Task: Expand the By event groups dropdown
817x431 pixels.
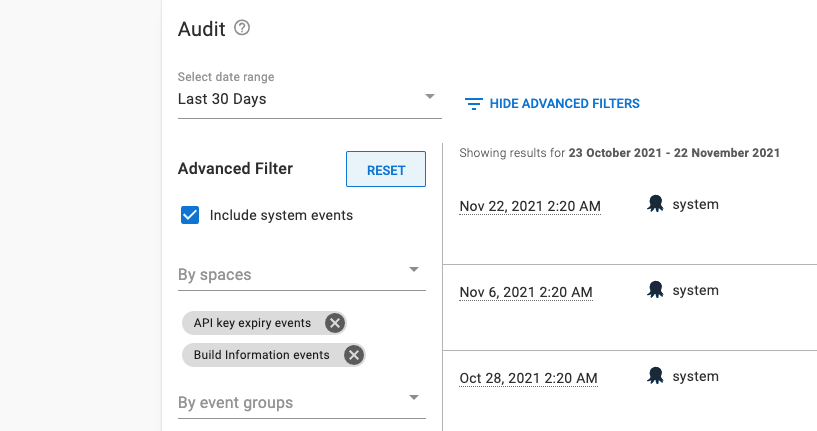Action: click(x=302, y=402)
